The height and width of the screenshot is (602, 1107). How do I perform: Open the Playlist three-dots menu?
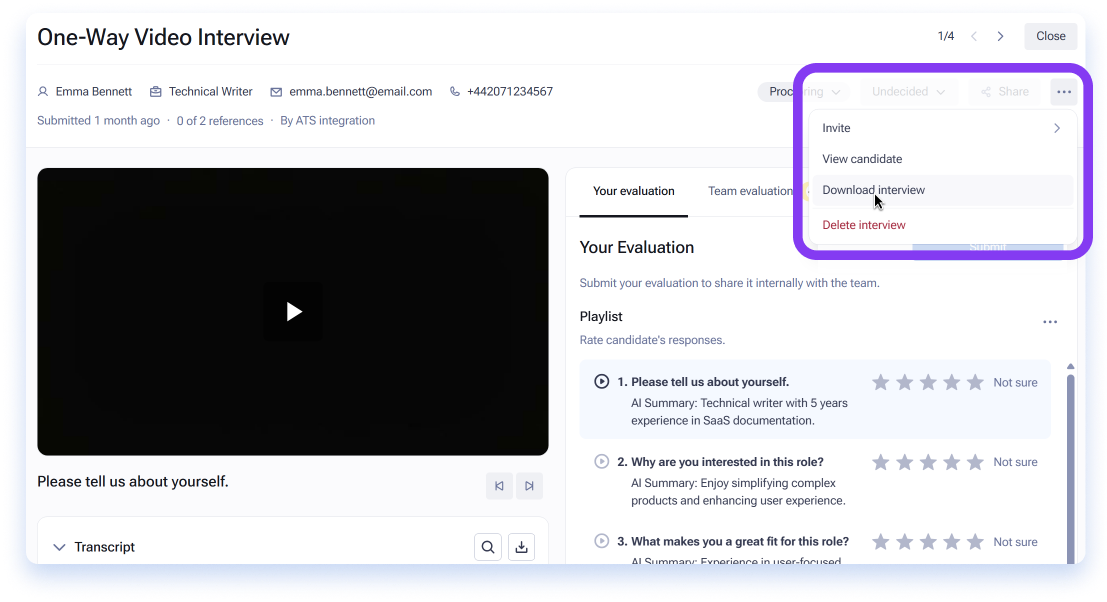[1050, 322]
